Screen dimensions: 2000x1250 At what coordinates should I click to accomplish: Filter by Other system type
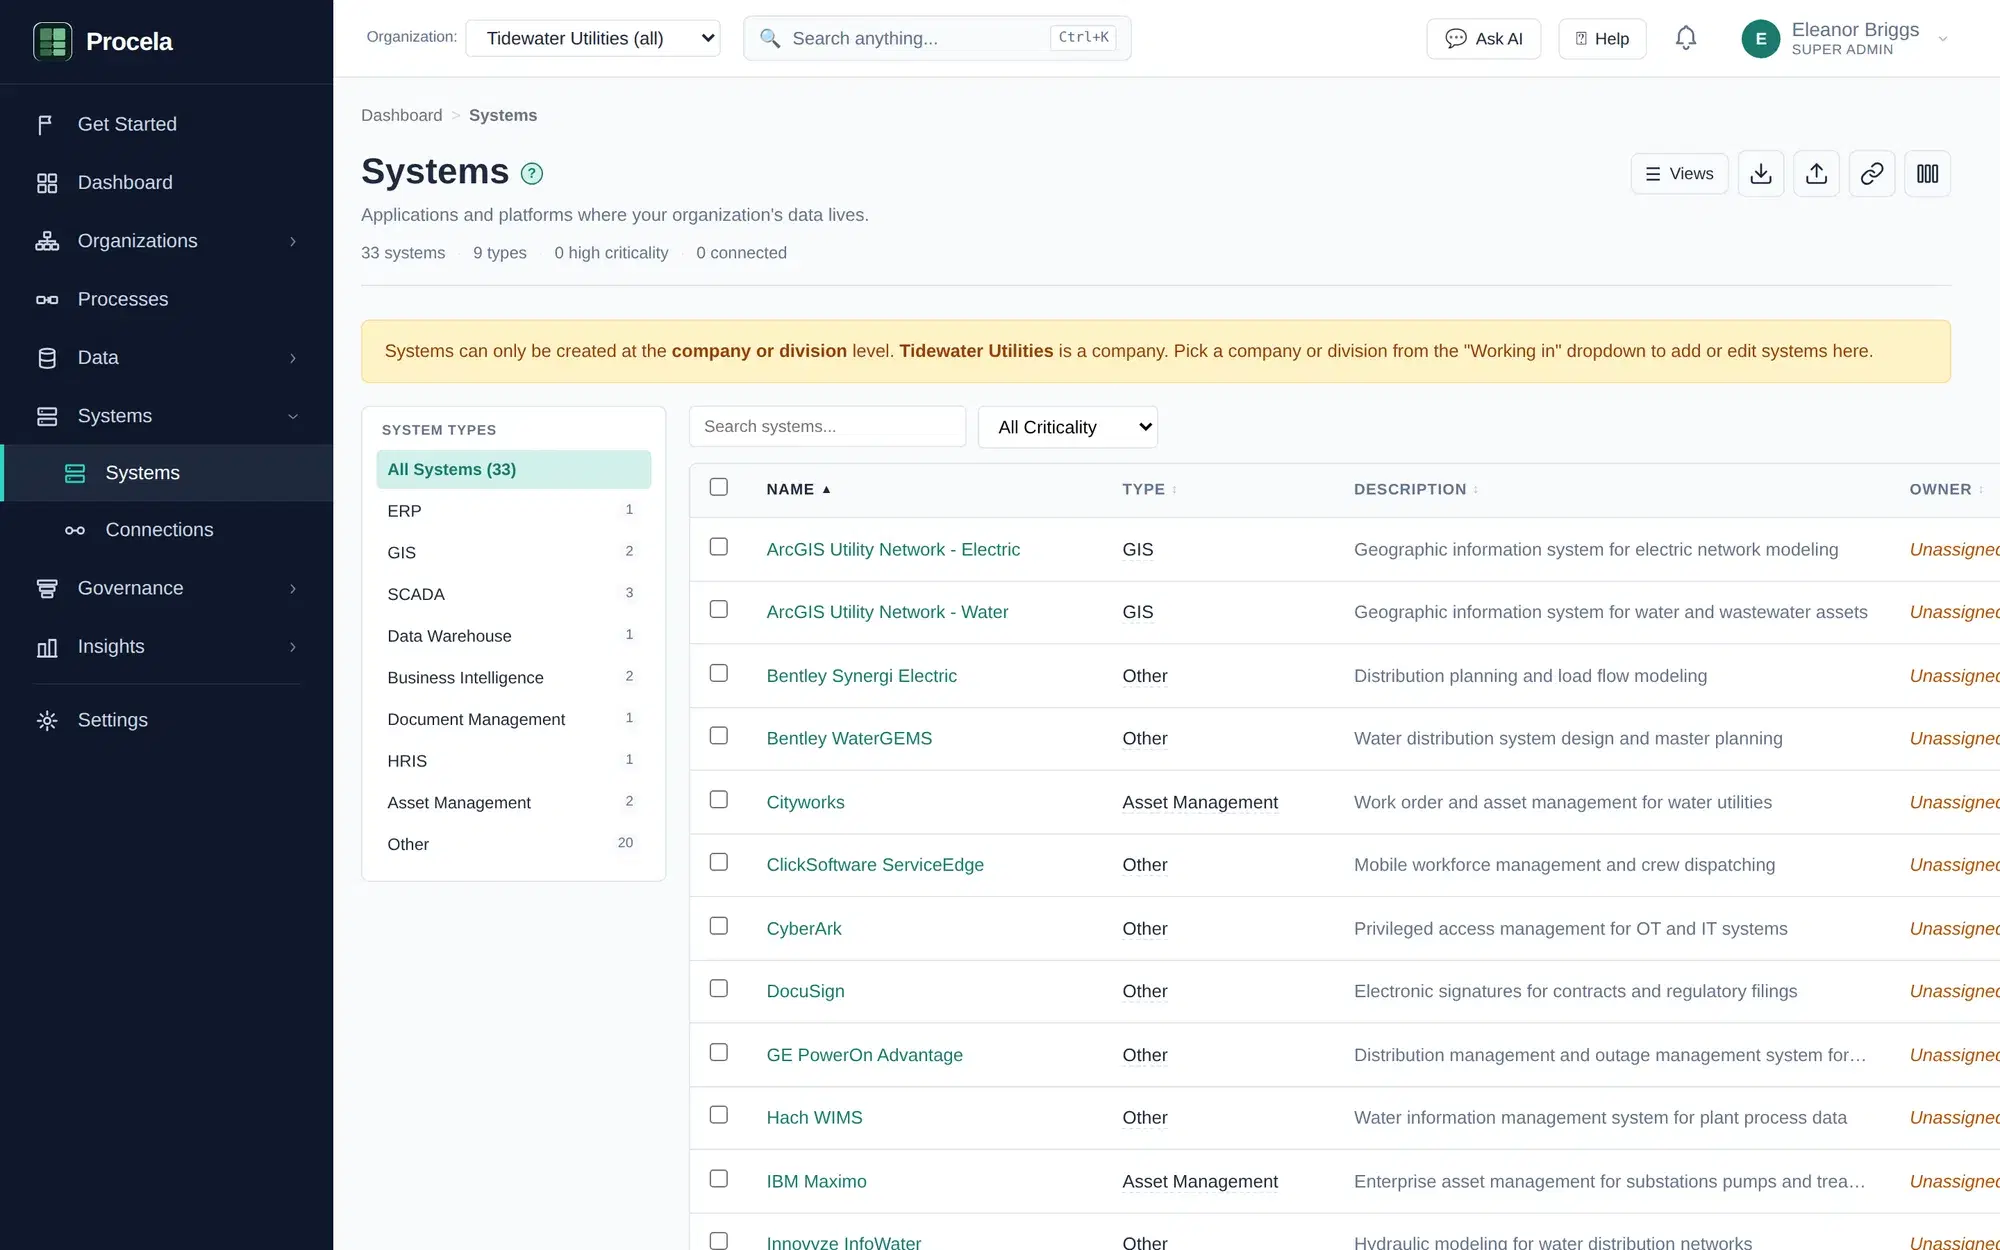pos(513,844)
